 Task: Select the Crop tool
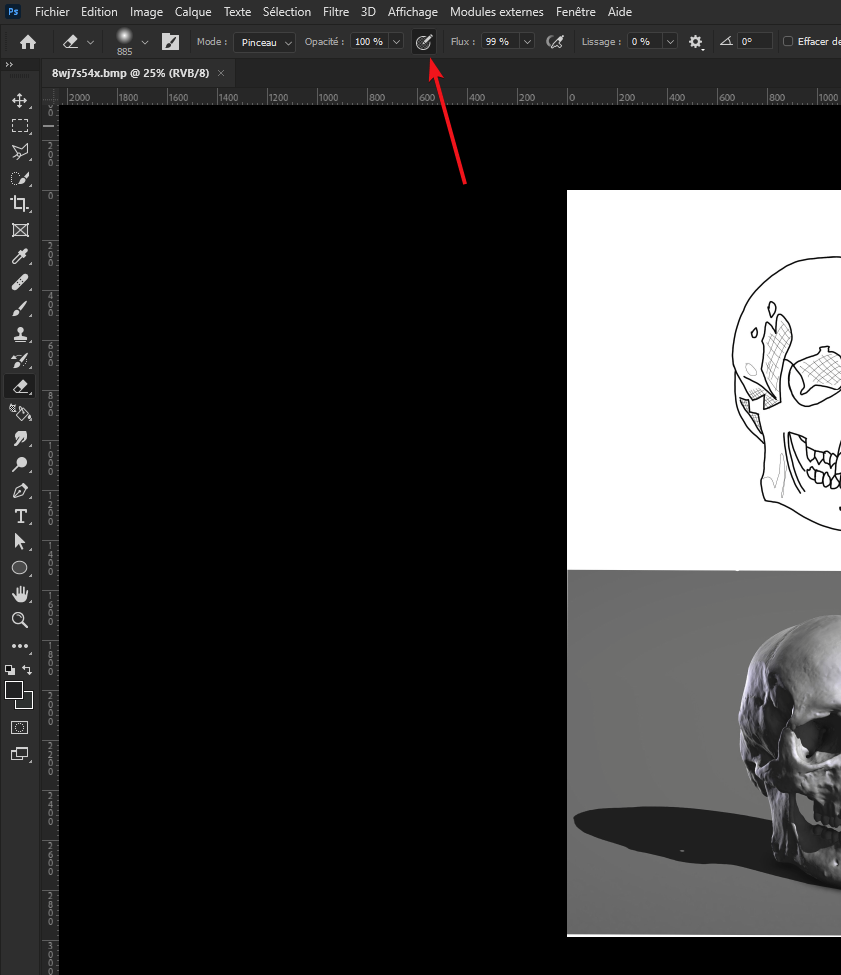[x=19, y=204]
